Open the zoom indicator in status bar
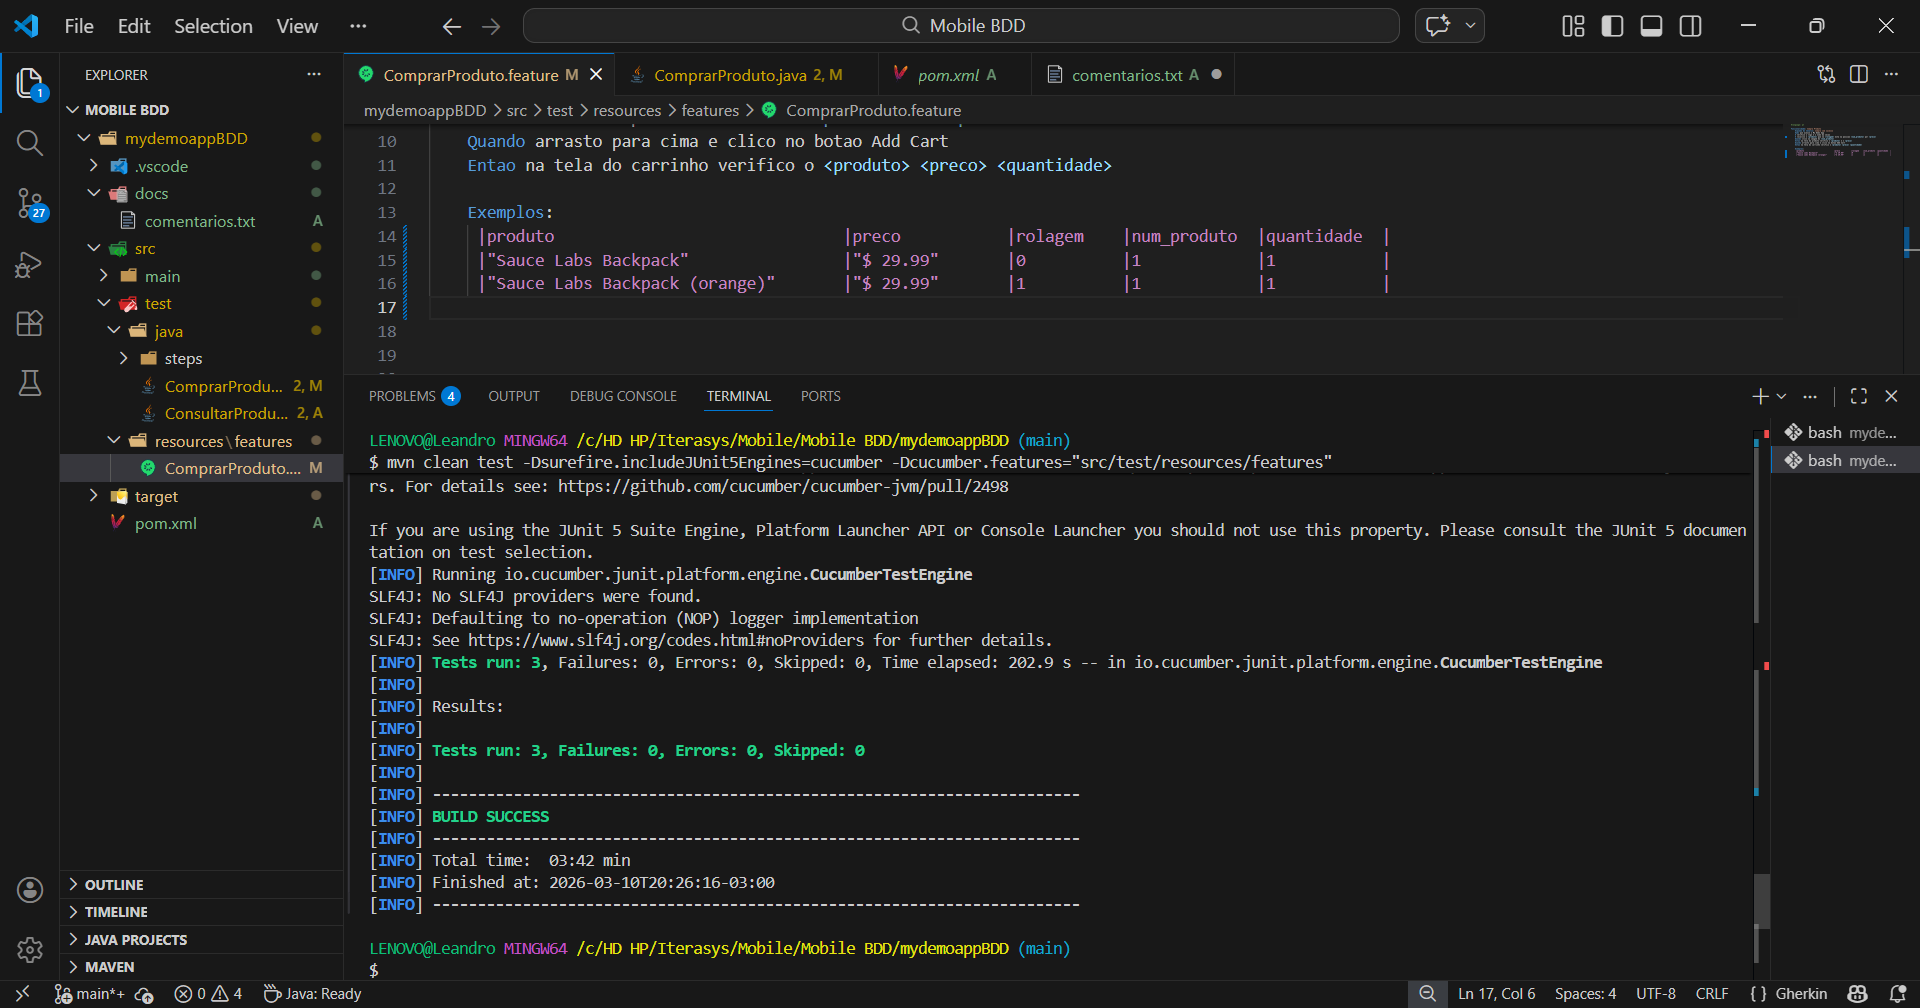This screenshot has height=1008, width=1920. point(1428,994)
